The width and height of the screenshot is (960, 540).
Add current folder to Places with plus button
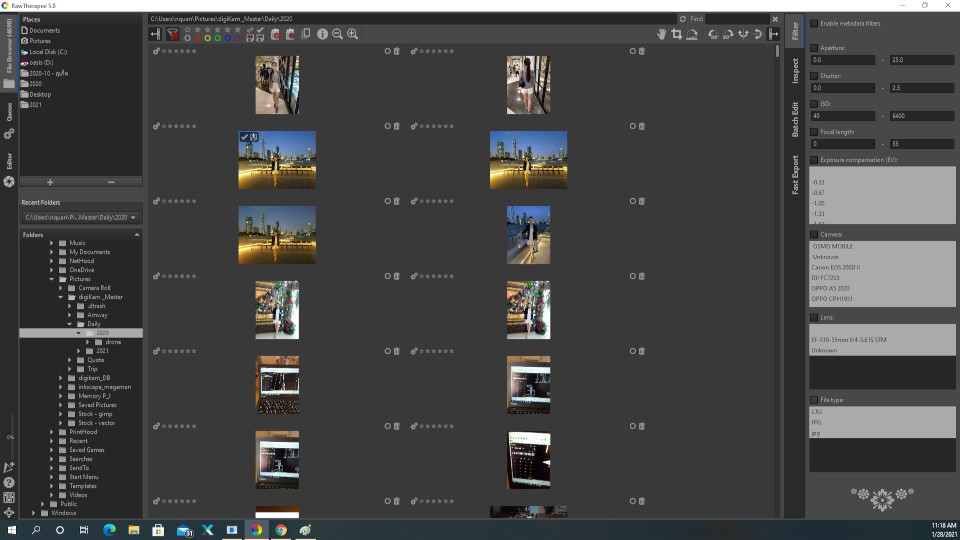[50, 182]
